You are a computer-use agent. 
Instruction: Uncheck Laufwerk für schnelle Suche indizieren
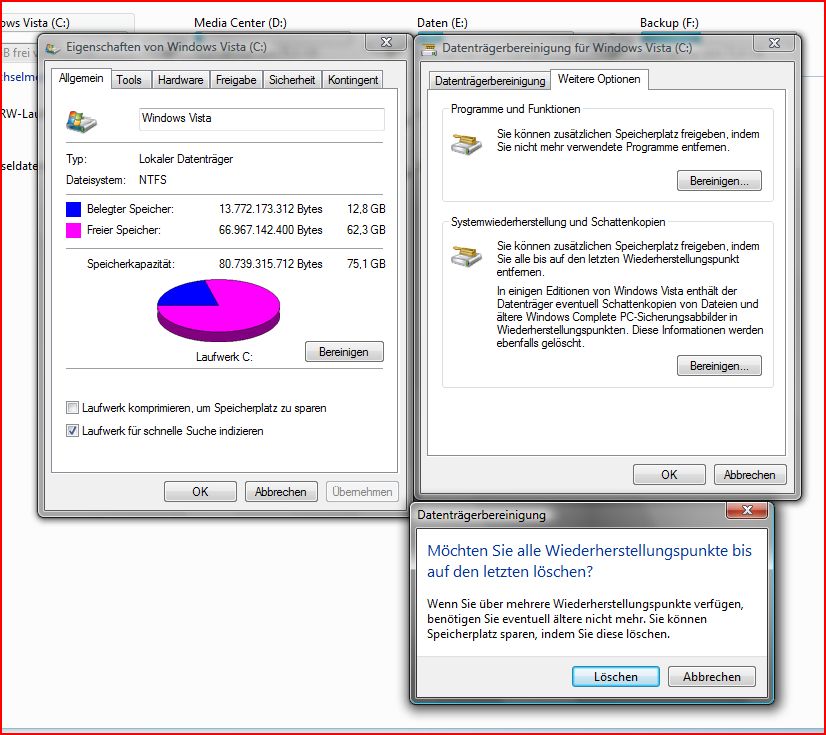[72, 430]
